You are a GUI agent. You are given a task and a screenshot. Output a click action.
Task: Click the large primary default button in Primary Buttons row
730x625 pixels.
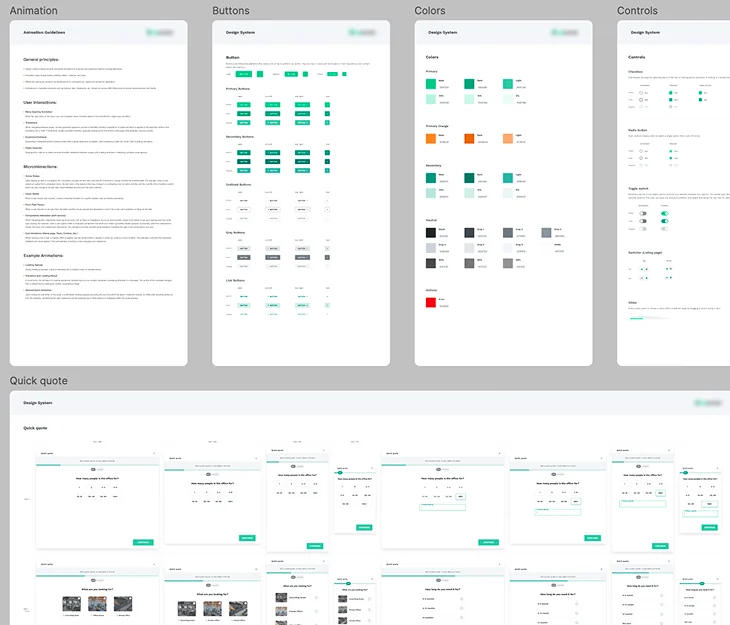click(x=243, y=105)
